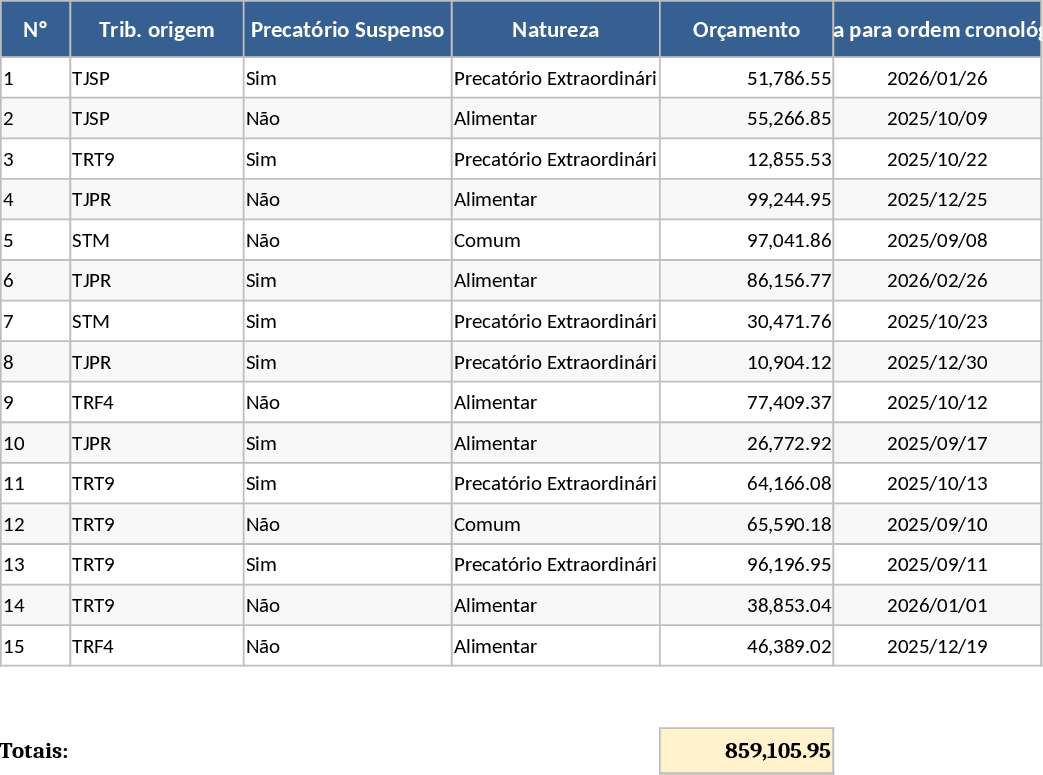Image resolution: width=1043 pixels, height=775 pixels.
Task: Click the row number 15 cell
Action: (x=35, y=646)
